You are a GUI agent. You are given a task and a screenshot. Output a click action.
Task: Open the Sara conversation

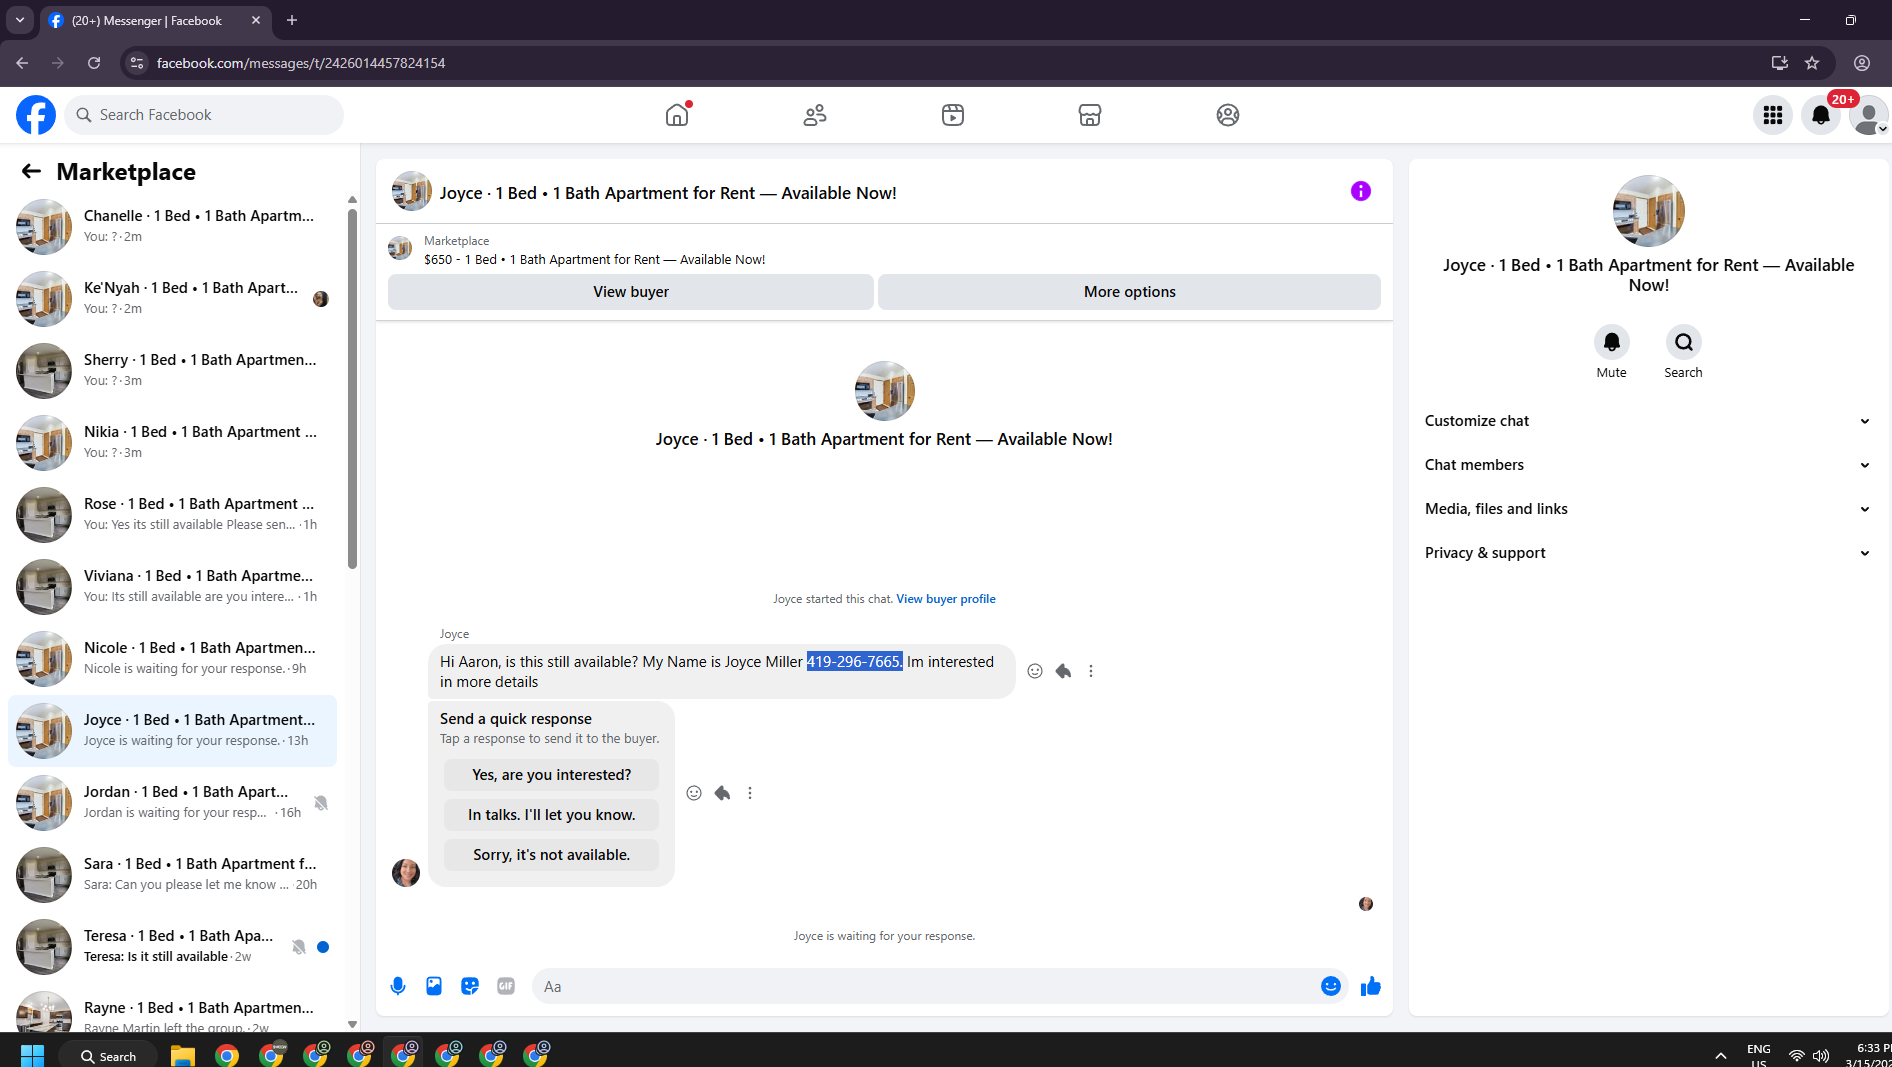click(172, 875)
